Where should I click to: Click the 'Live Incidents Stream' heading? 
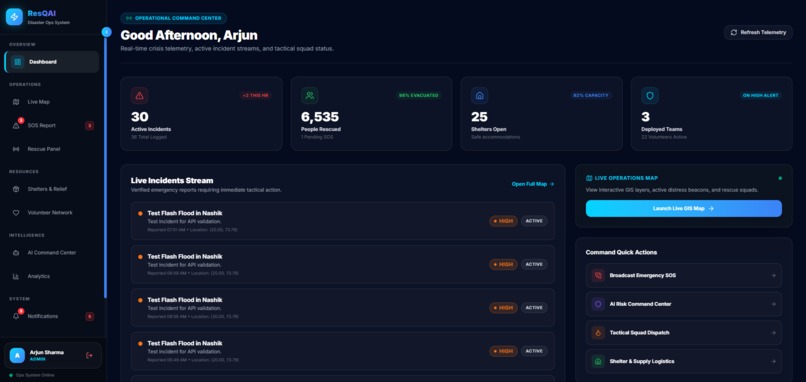(172, 180)
